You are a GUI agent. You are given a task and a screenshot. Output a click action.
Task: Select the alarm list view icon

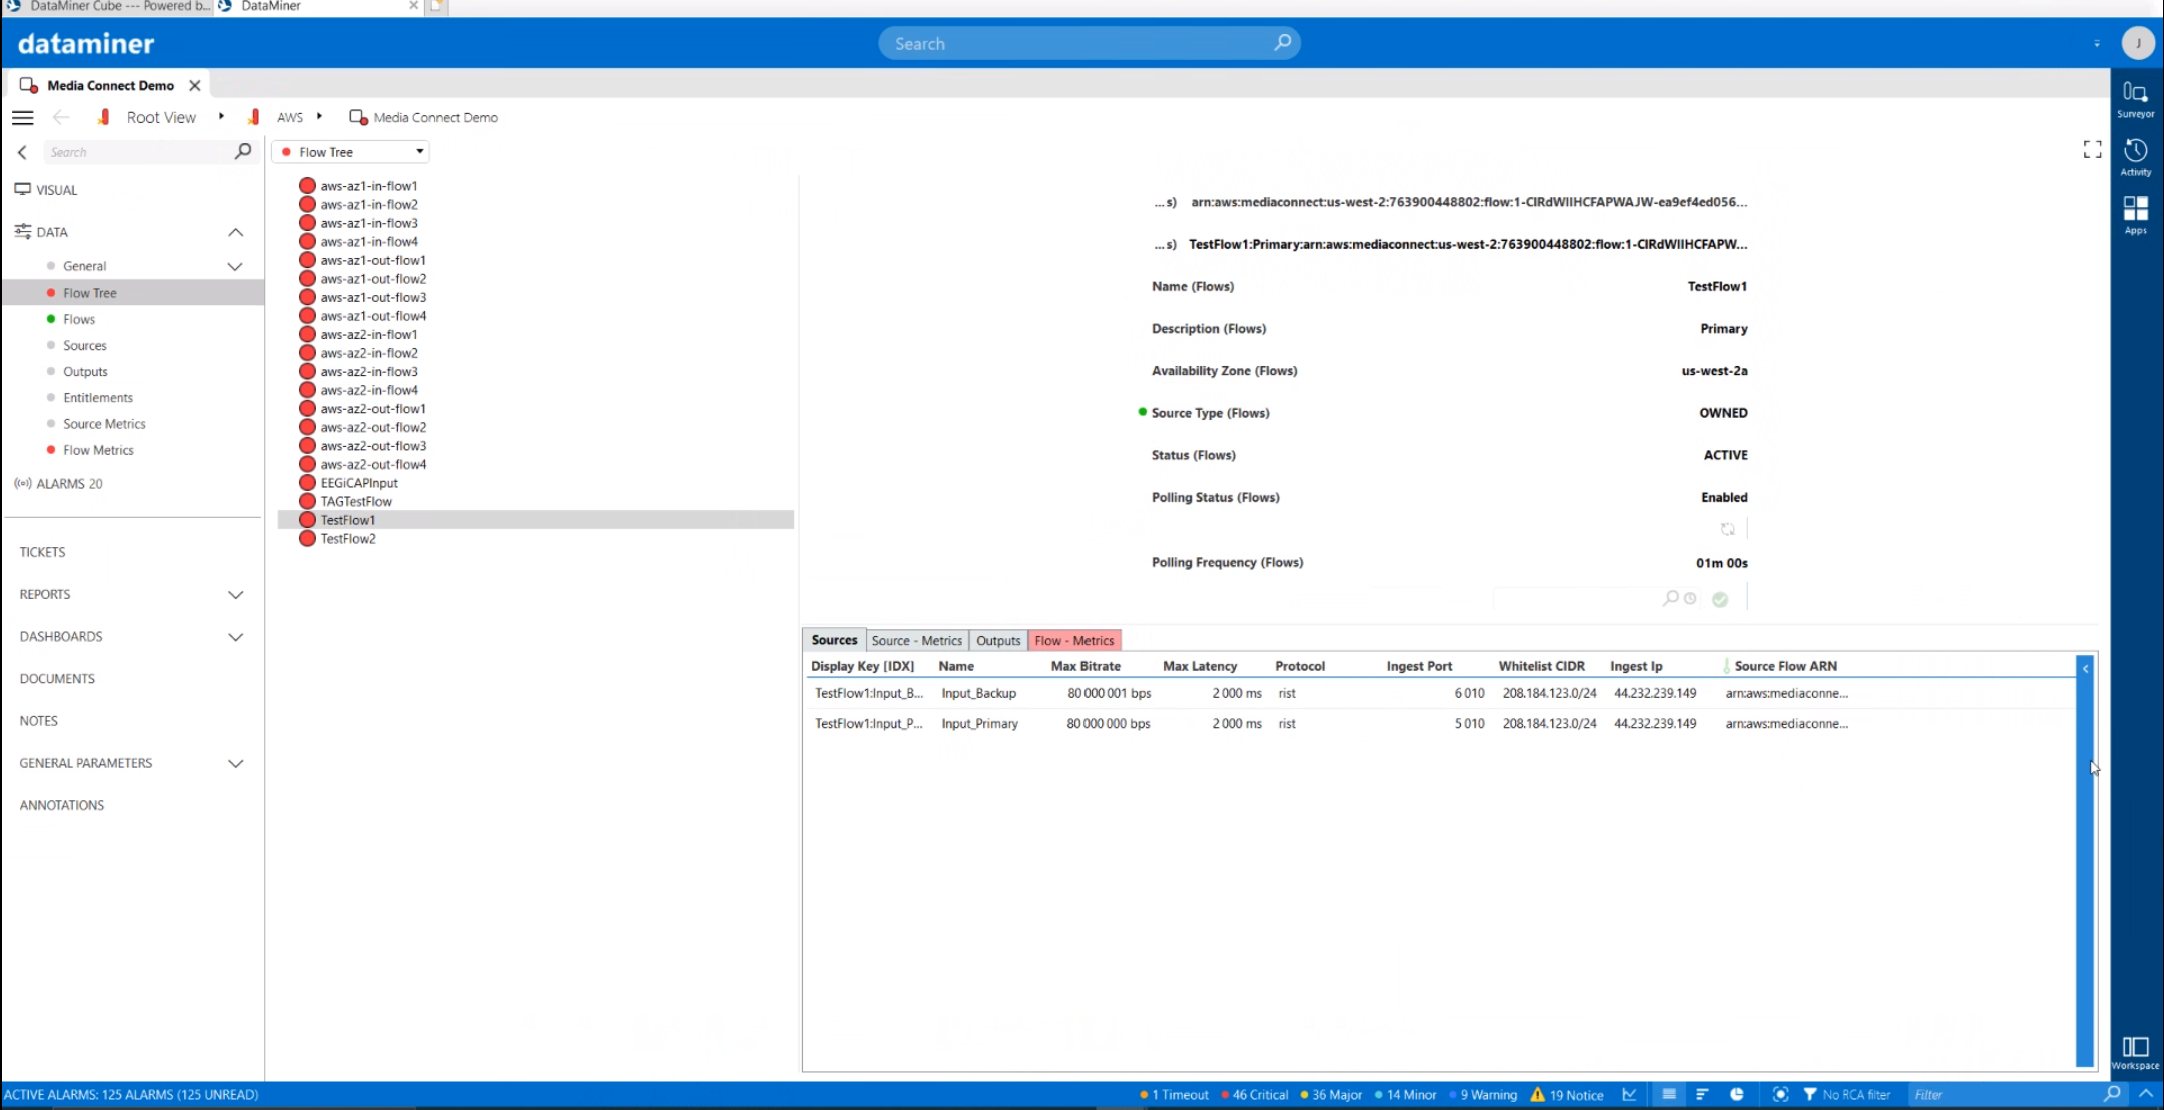coord(1669,1095)
